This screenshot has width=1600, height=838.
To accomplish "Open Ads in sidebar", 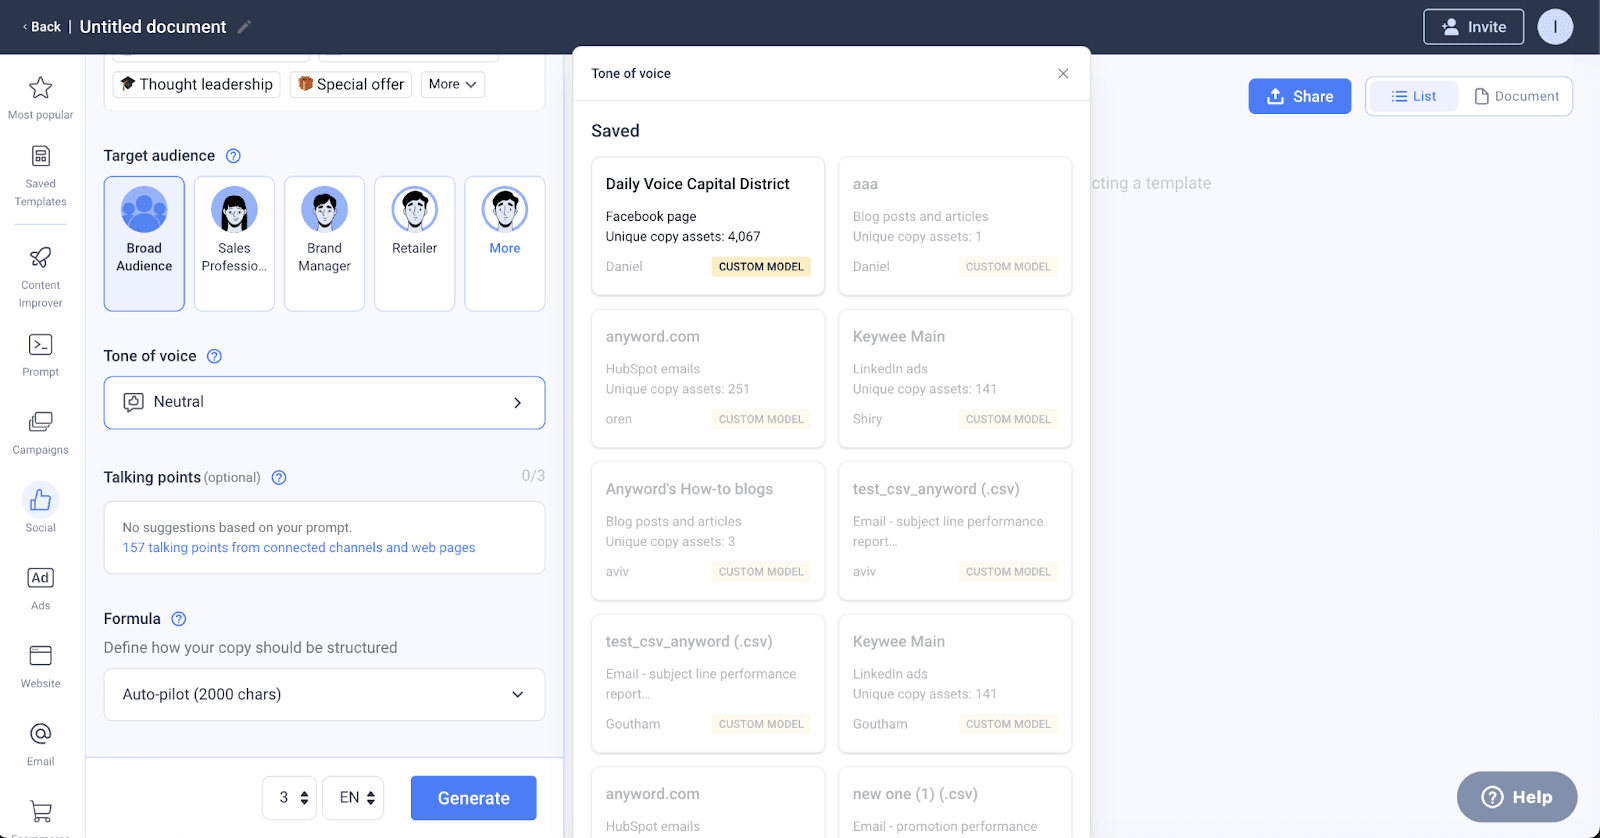I will (x=40, y=589).
